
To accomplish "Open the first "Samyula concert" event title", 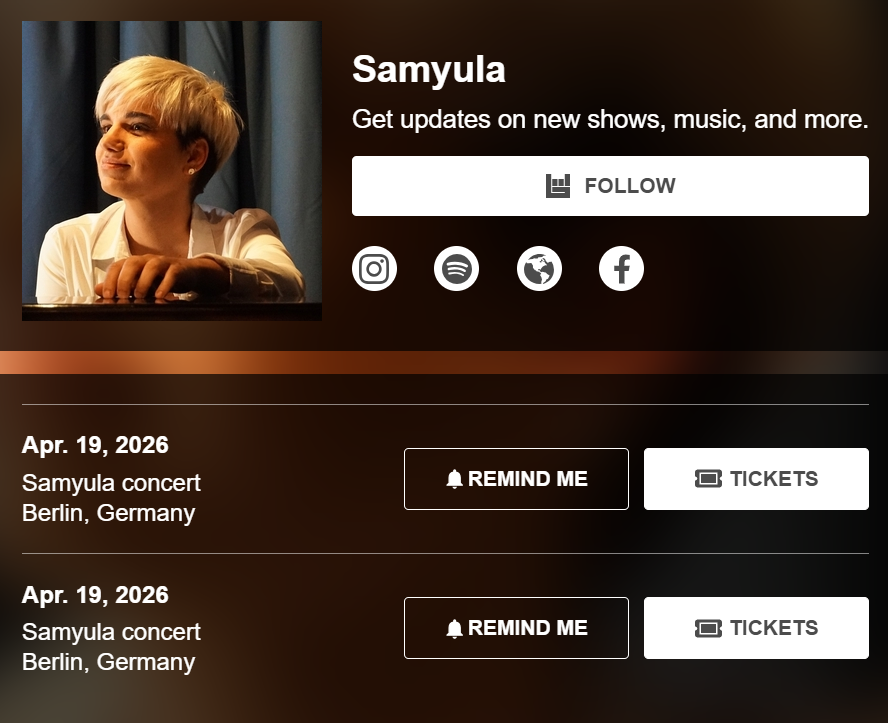I will (111, 483).
